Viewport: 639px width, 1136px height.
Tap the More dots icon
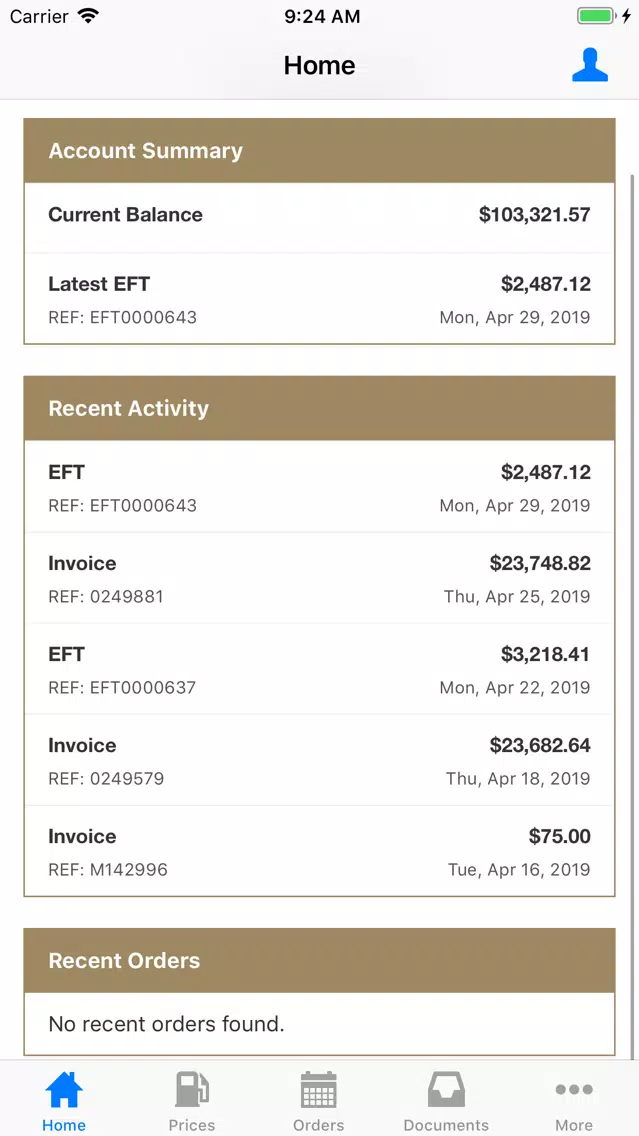click(574, 1089)
